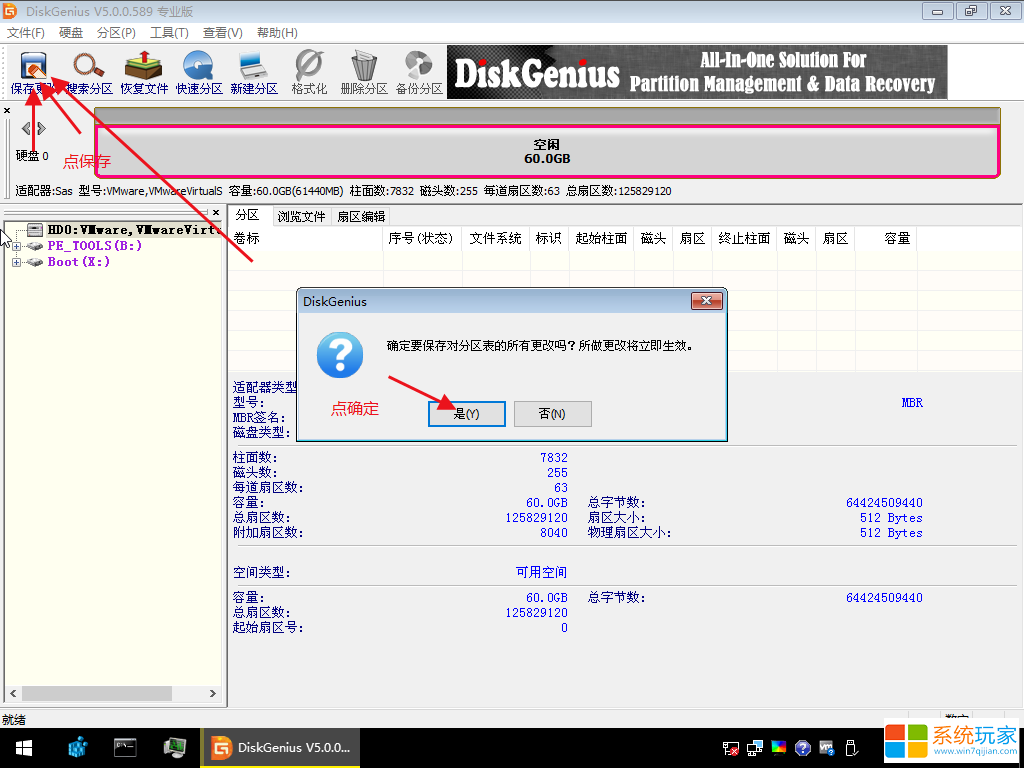
Task: Click the 序号(状态) column header
Action: (x=421, y=238)
